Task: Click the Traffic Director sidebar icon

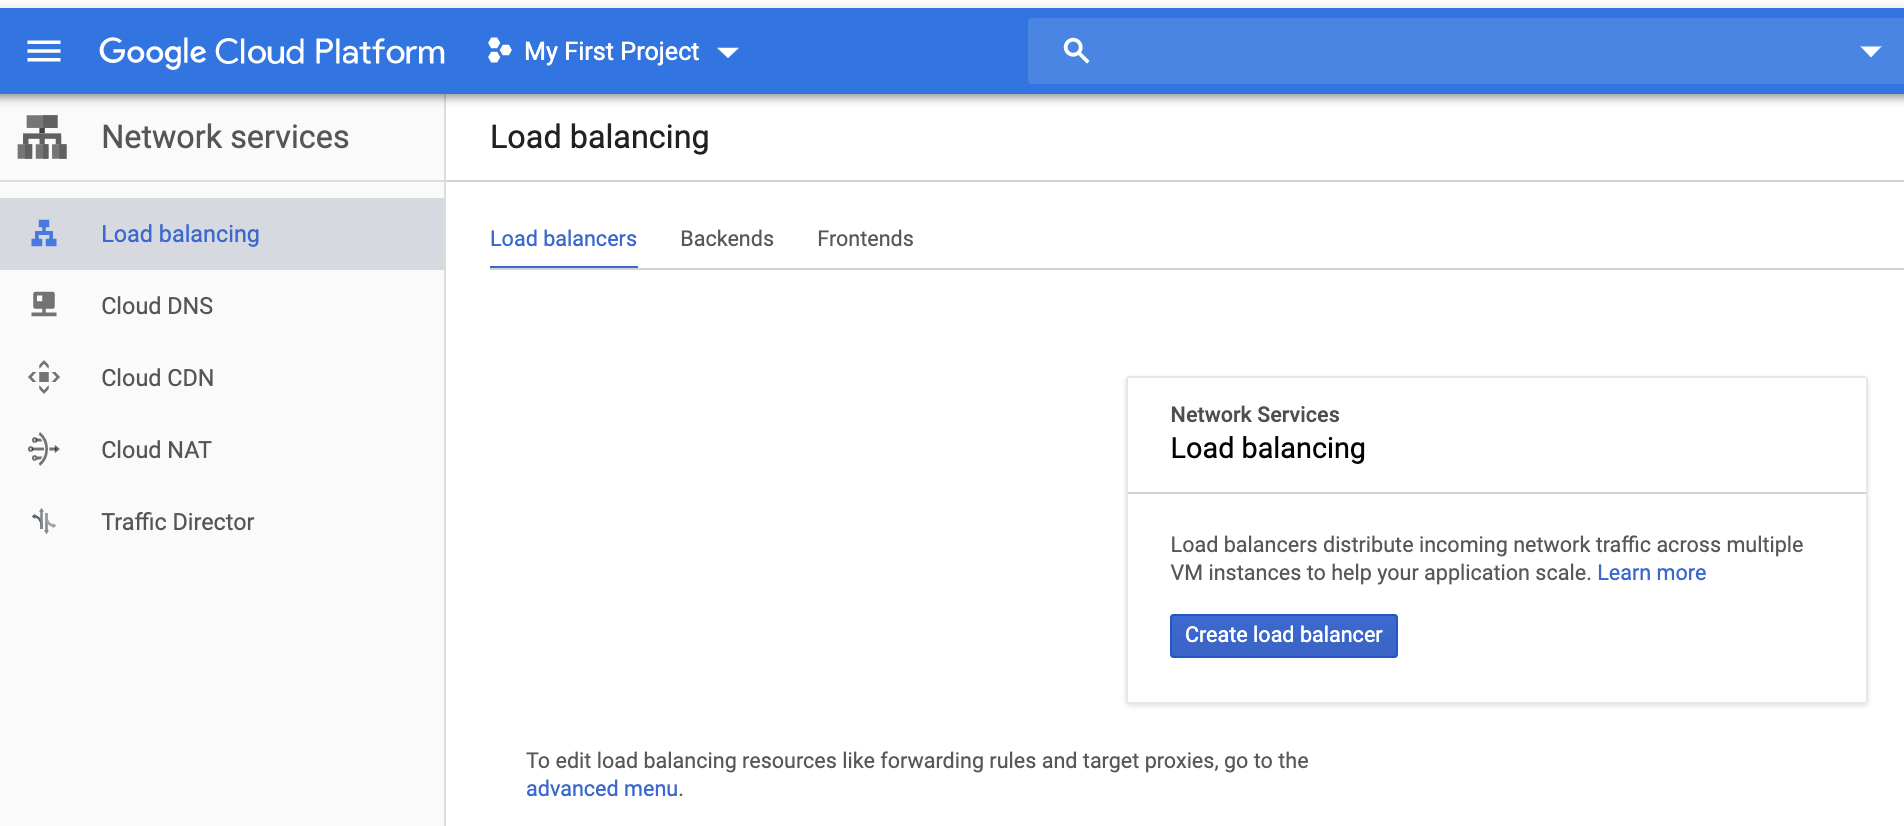Action: 44,521
